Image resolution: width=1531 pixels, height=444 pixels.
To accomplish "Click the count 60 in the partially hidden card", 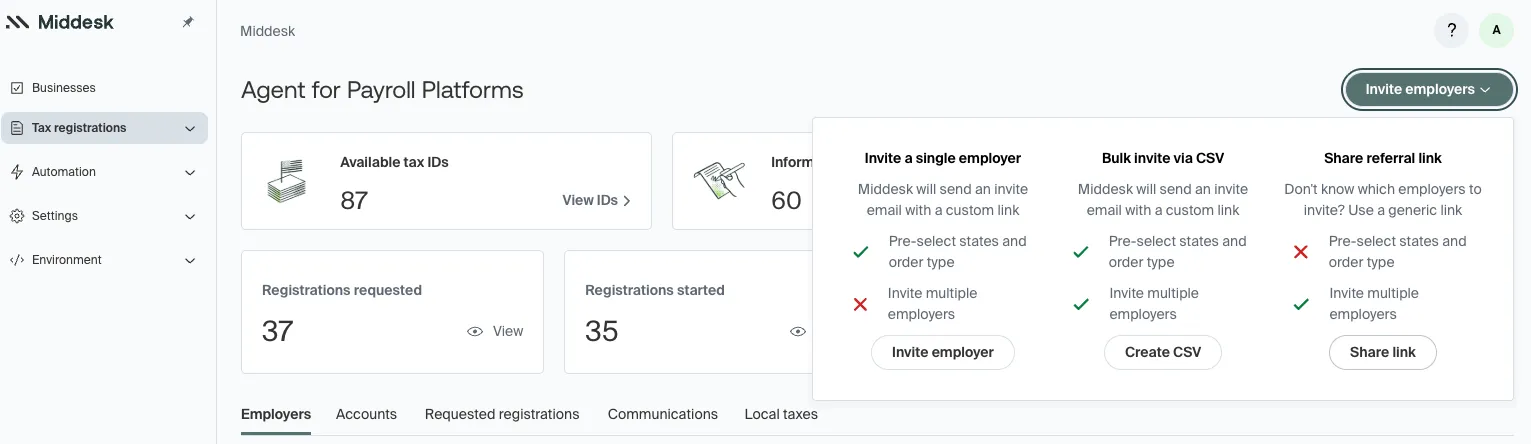I will pos(786,200).
